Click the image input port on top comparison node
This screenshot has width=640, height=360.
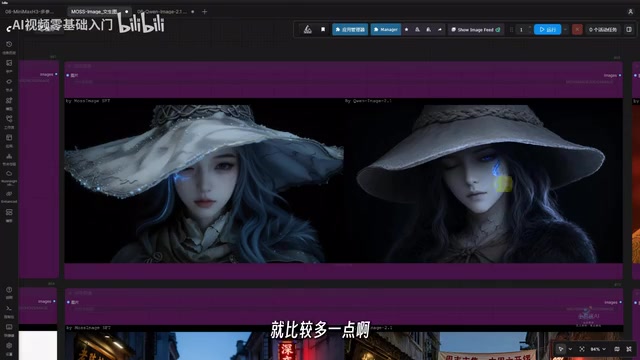click(68, 76)
